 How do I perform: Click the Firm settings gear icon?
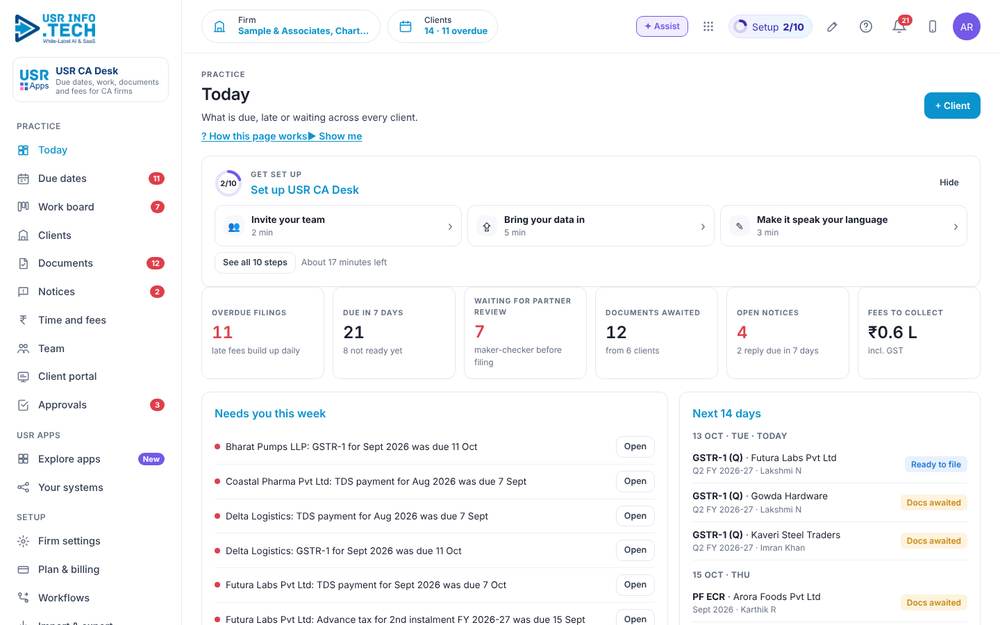tap(23, 541)
